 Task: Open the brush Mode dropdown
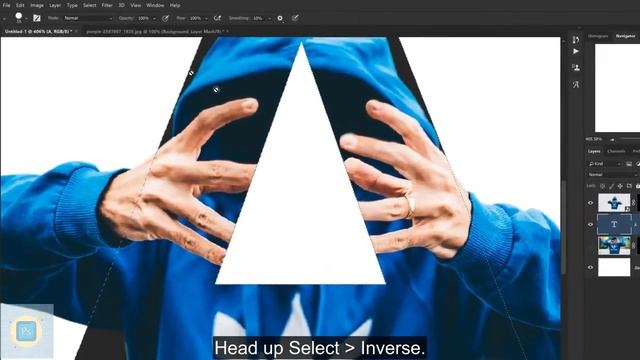88,18
